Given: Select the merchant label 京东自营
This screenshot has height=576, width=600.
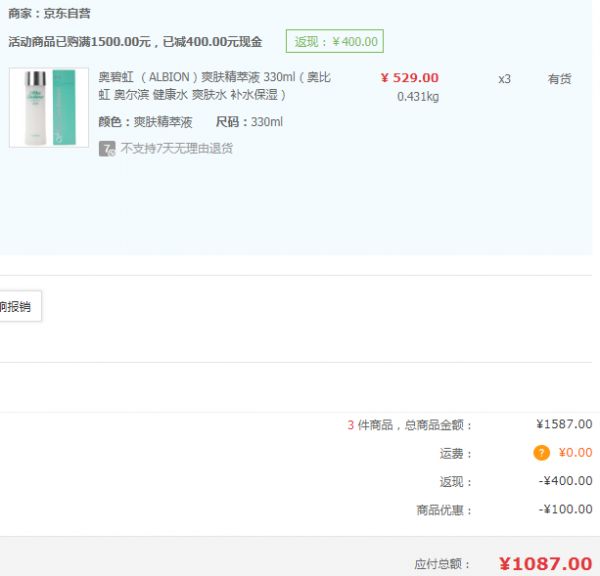Looking at the screenshot, I should coord(67,14).
